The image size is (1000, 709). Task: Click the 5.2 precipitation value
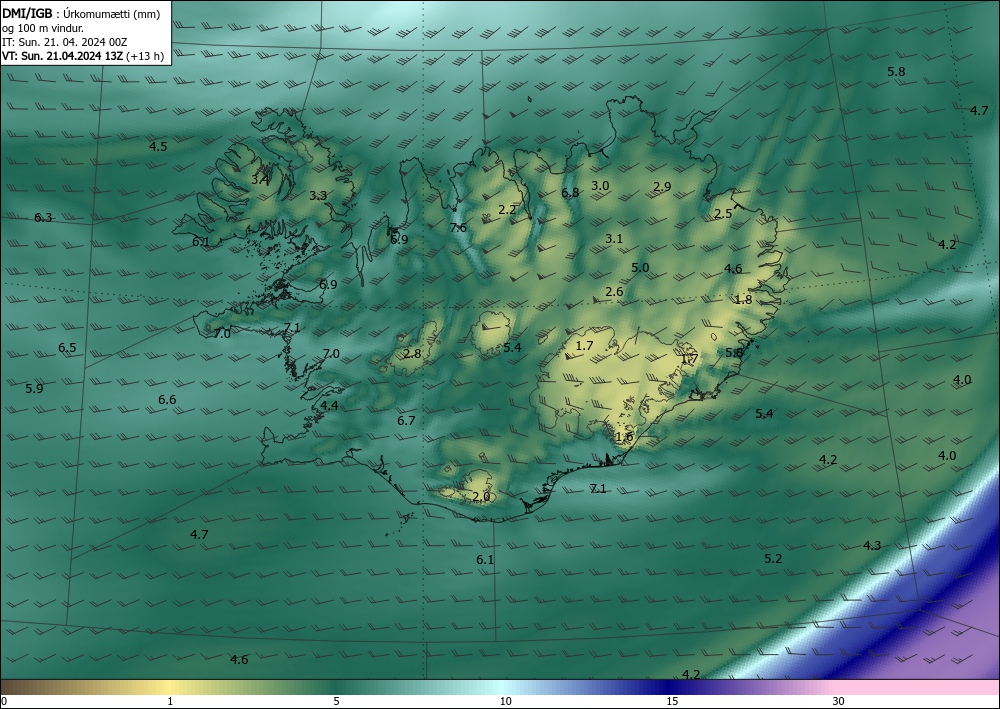(x=773, y=559)
